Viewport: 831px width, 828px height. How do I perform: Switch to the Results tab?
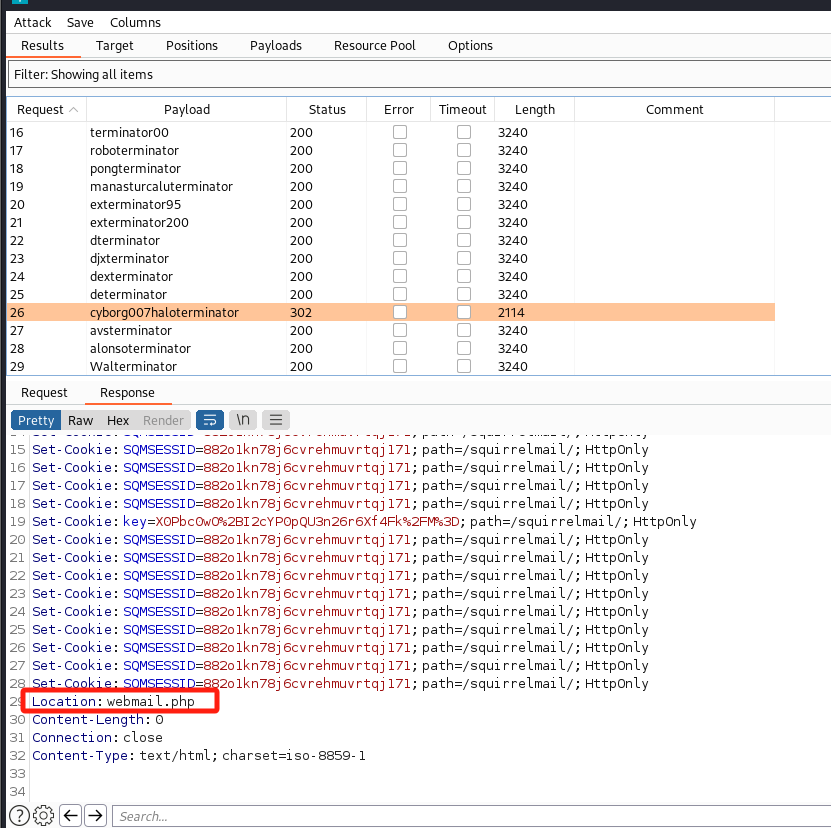pos(42,46)
